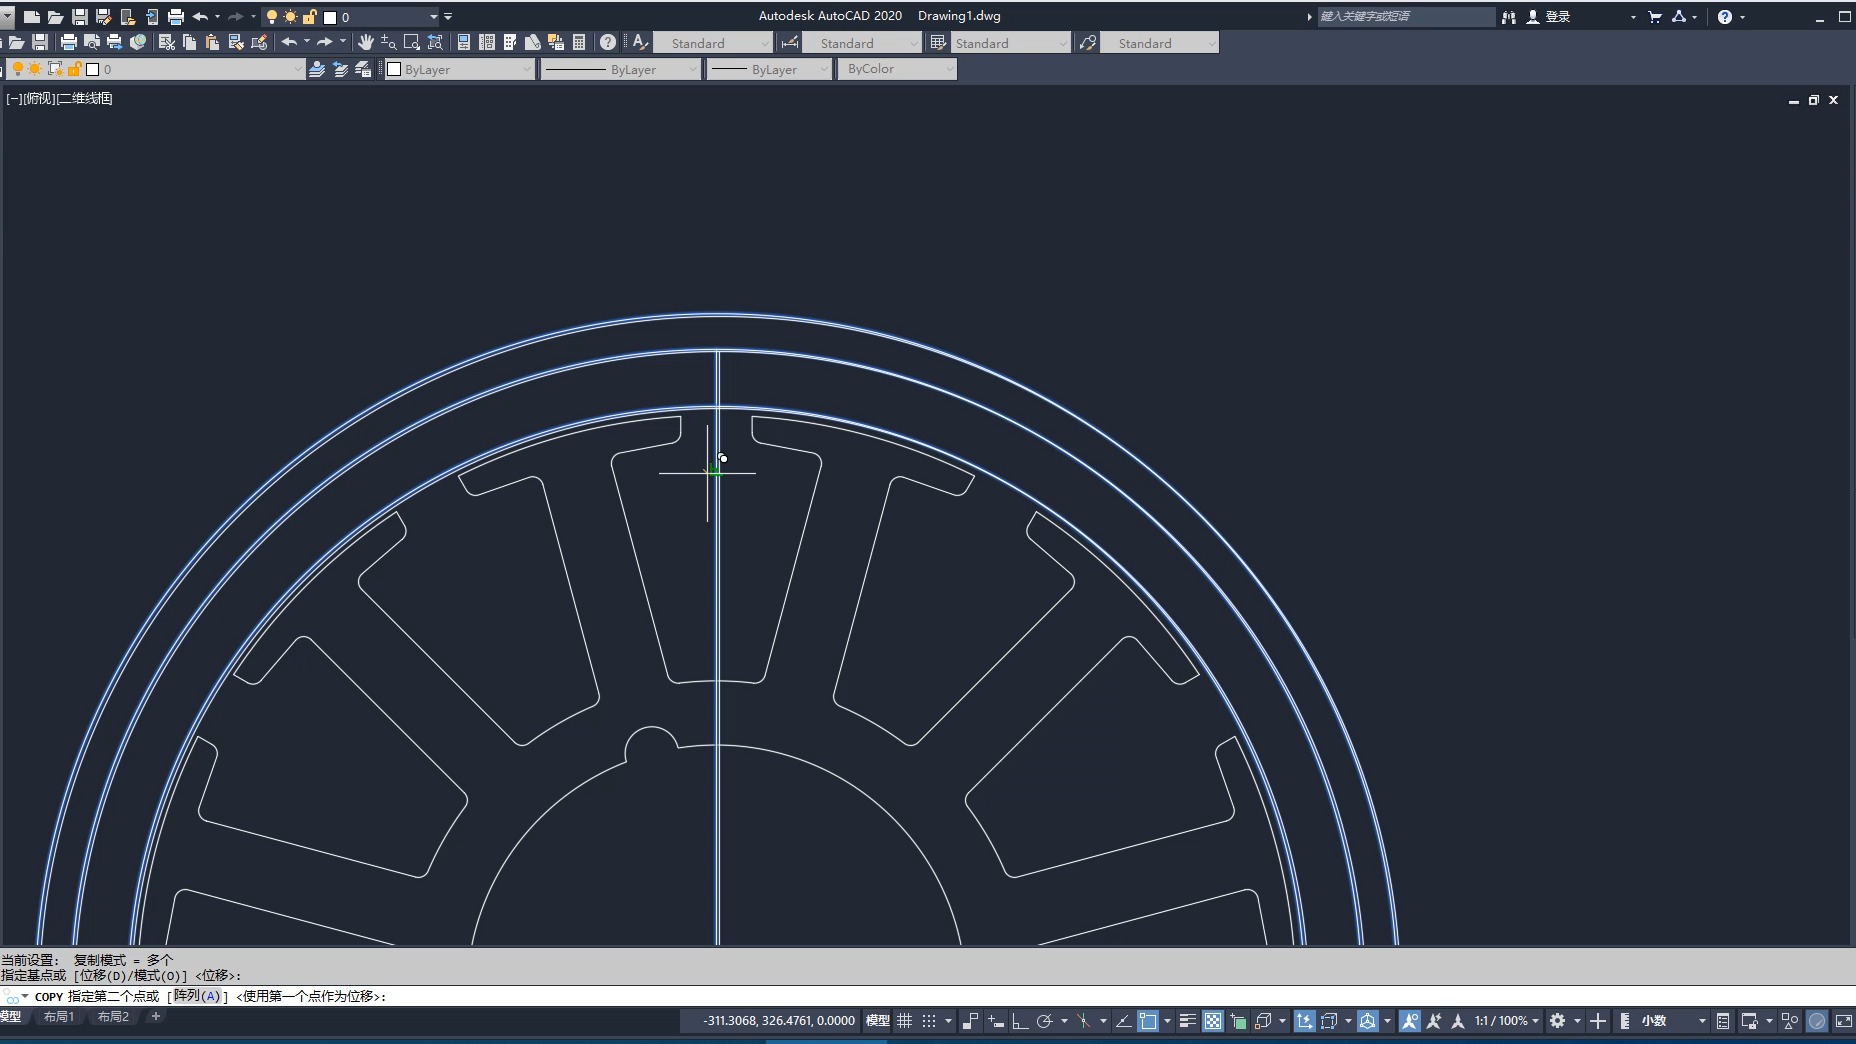Click the layer color swatch in Layers toolbar
Image resolution: width=1856 pixels, height=1044 pixels.
click(x=93, y=69)
